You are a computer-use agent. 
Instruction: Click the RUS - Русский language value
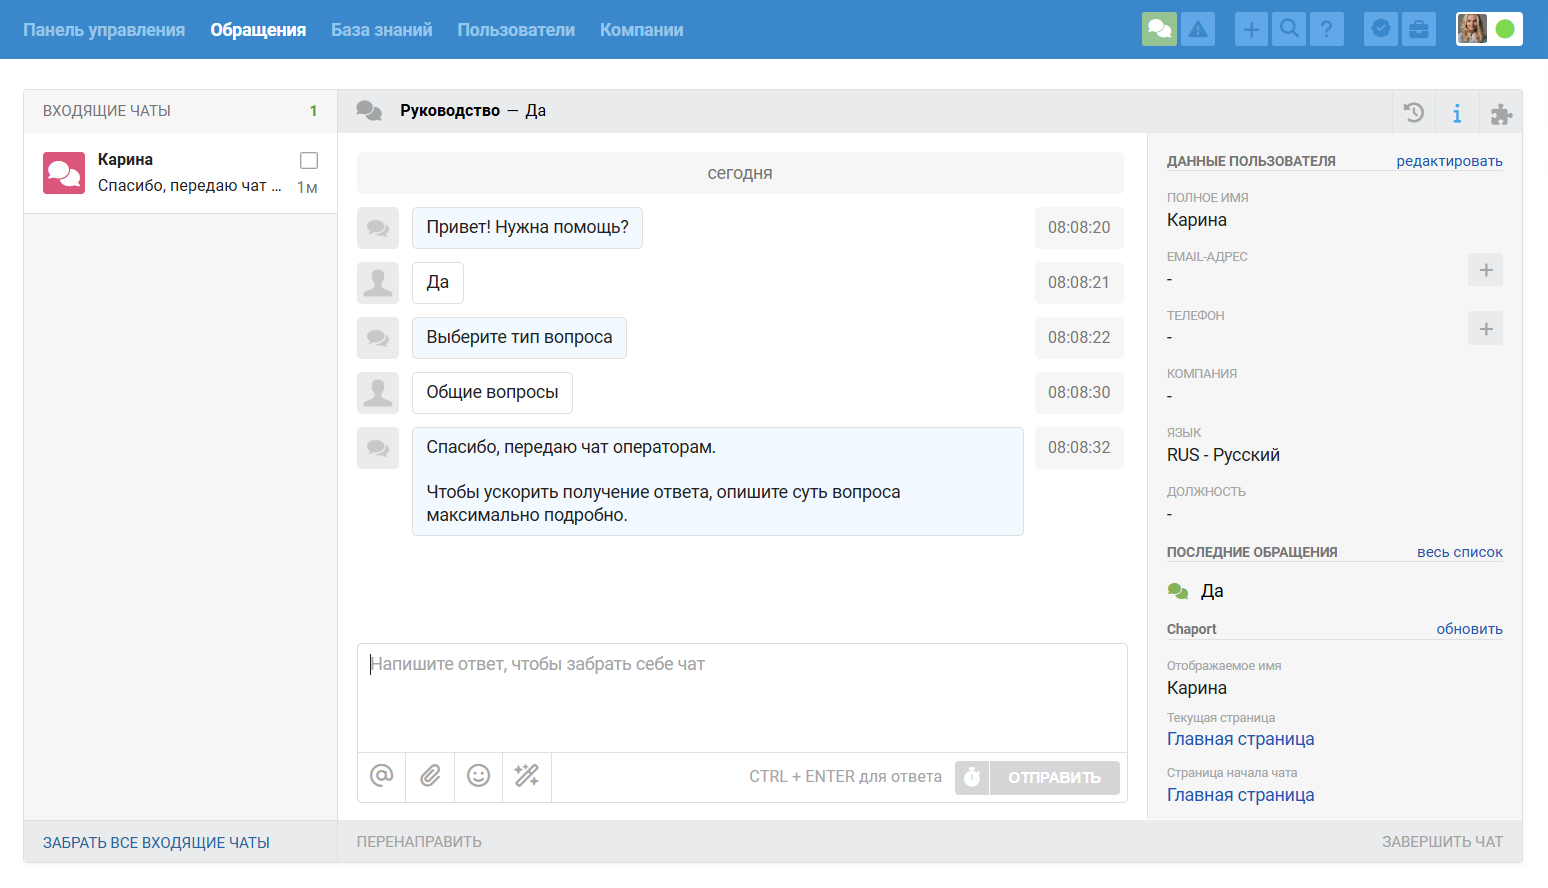tap(1223, 455)
